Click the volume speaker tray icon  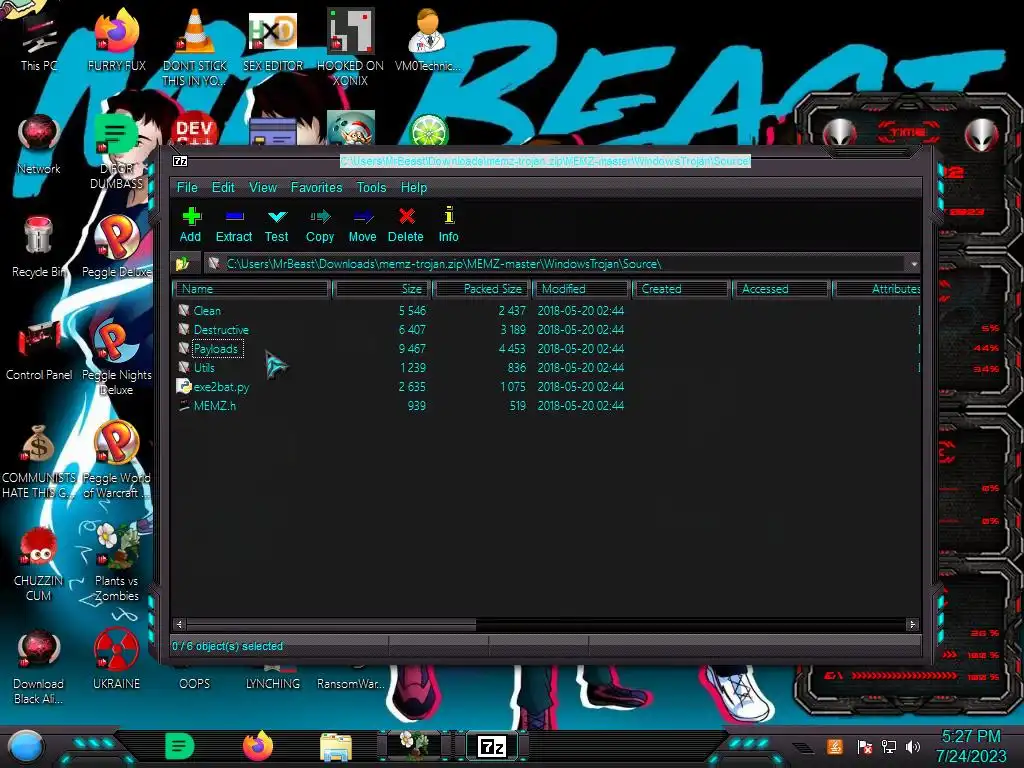tap(913, 746)
